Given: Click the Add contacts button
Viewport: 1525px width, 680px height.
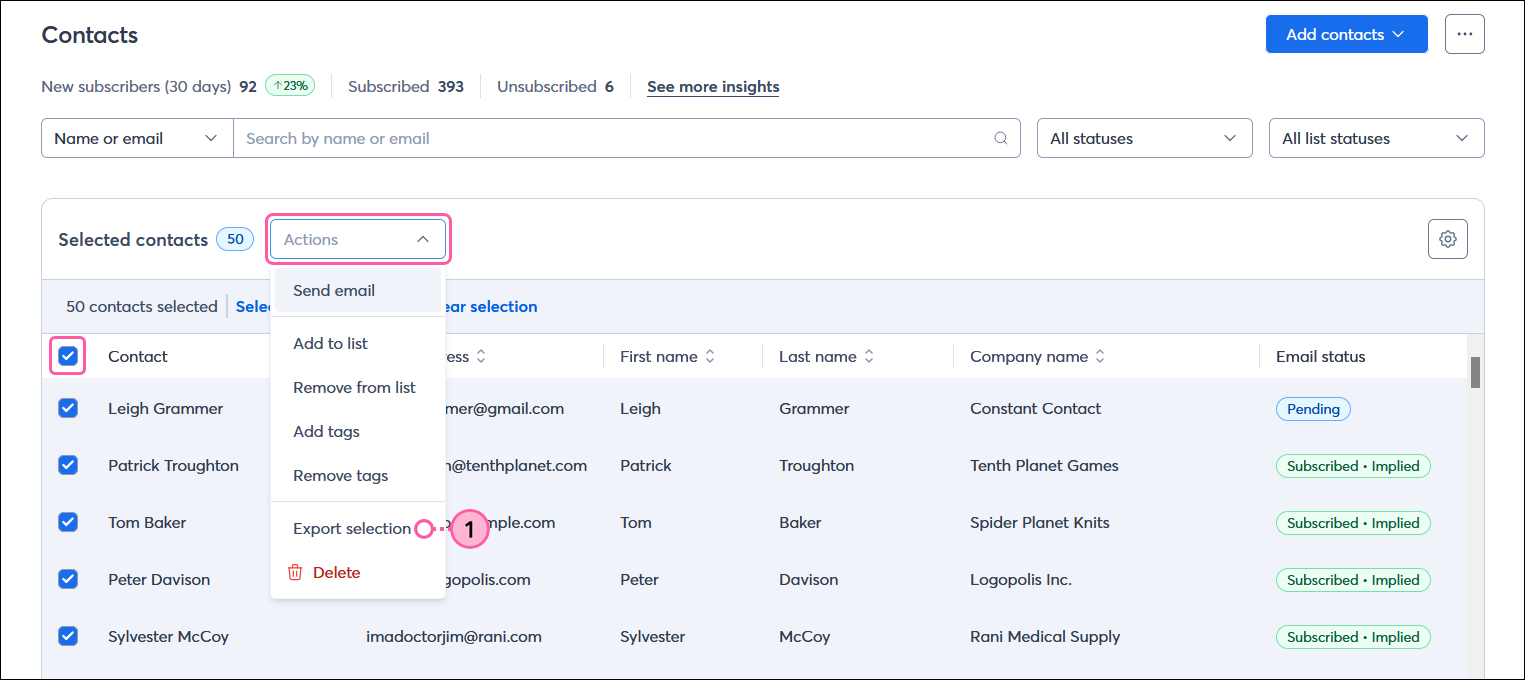Looking at the screenshot, I should pyautogui.click(x=1346, y=33).
